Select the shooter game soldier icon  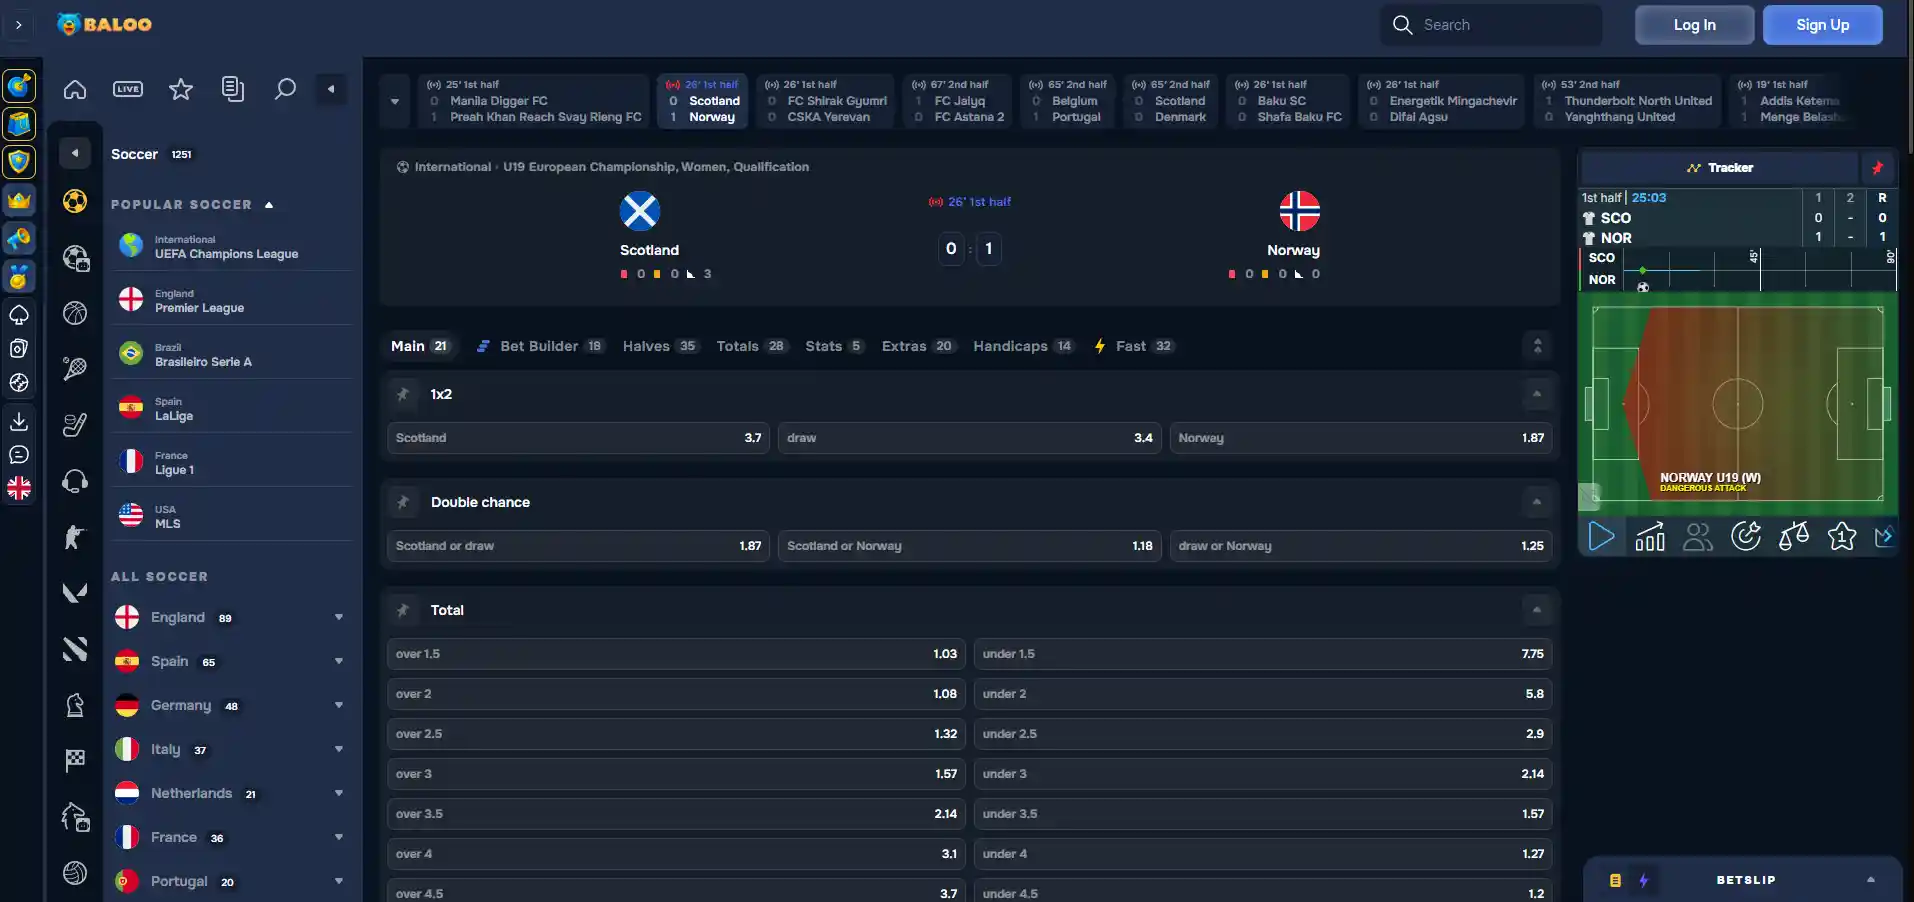[x=75, y=537]
